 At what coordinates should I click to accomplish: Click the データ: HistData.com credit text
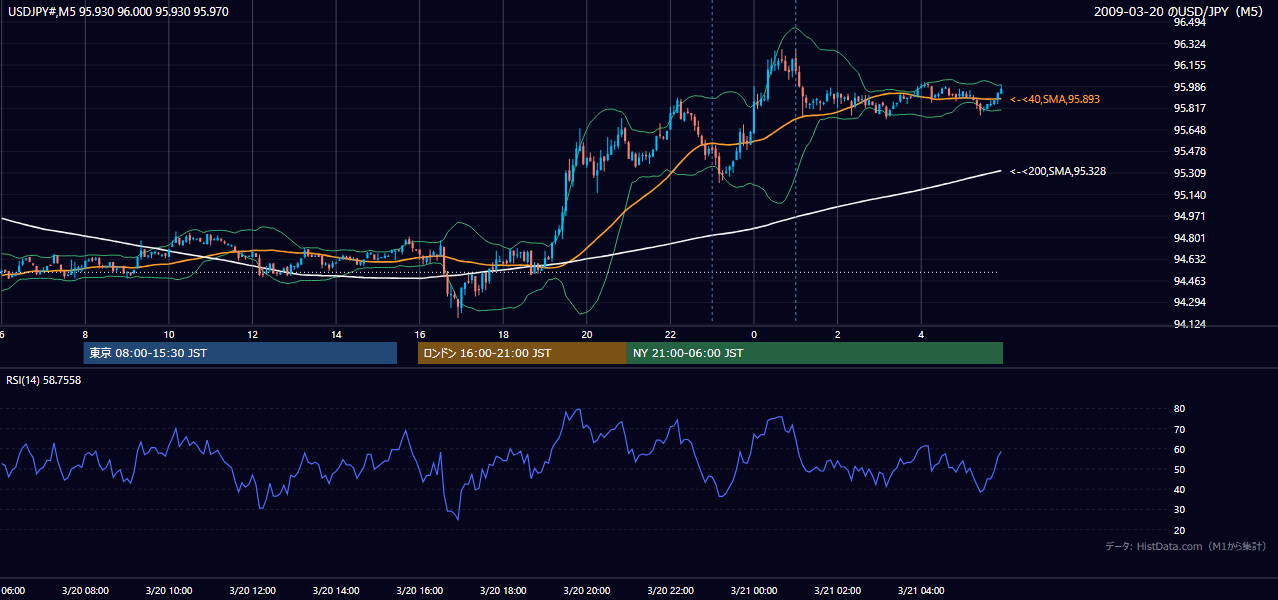[1185, 546]
